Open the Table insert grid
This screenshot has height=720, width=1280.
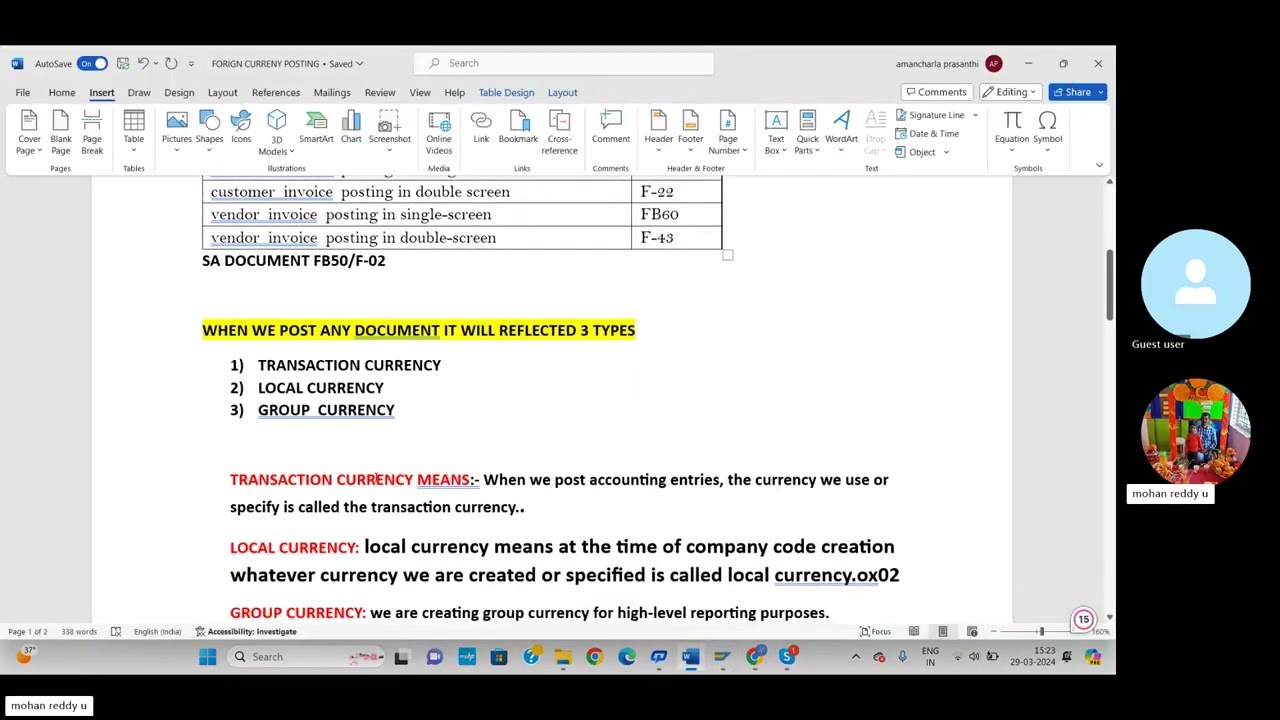[133, 132]
